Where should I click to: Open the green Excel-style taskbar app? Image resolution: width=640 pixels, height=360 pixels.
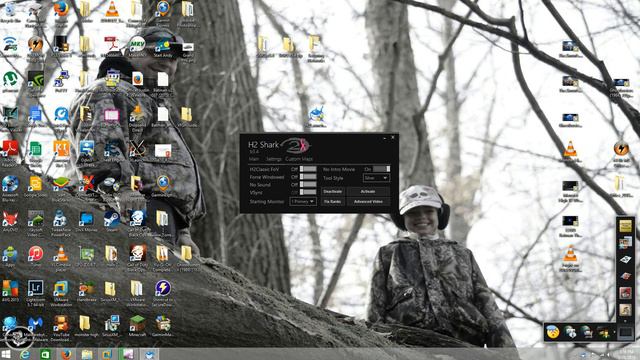pyautogui.click(x=45, y=354)
